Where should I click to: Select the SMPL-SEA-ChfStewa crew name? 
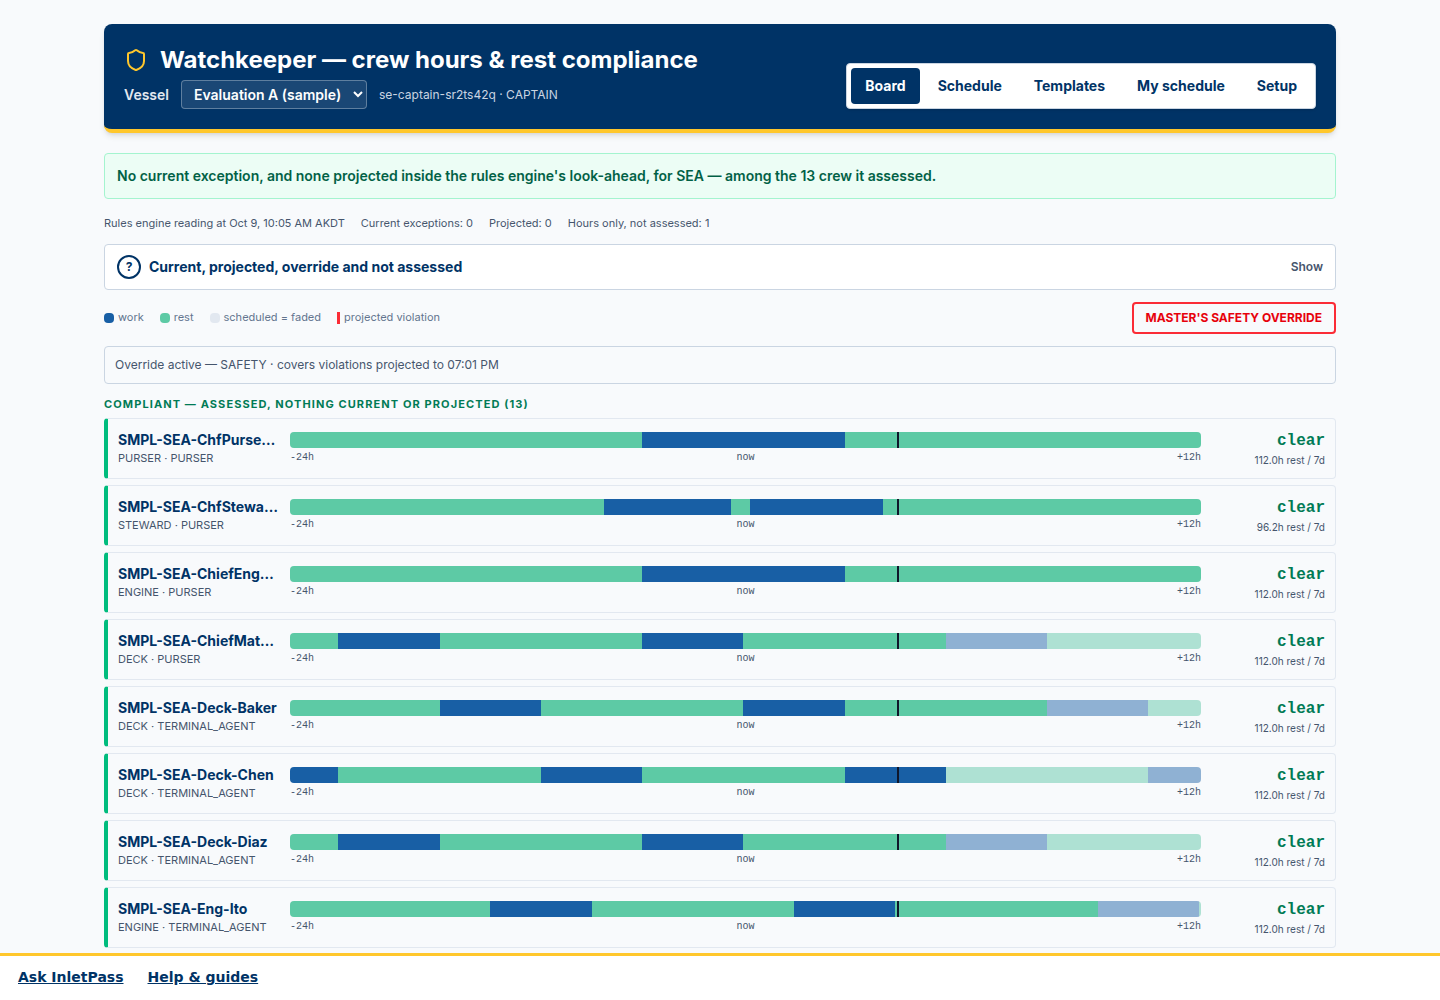click(x=198, y=507)
